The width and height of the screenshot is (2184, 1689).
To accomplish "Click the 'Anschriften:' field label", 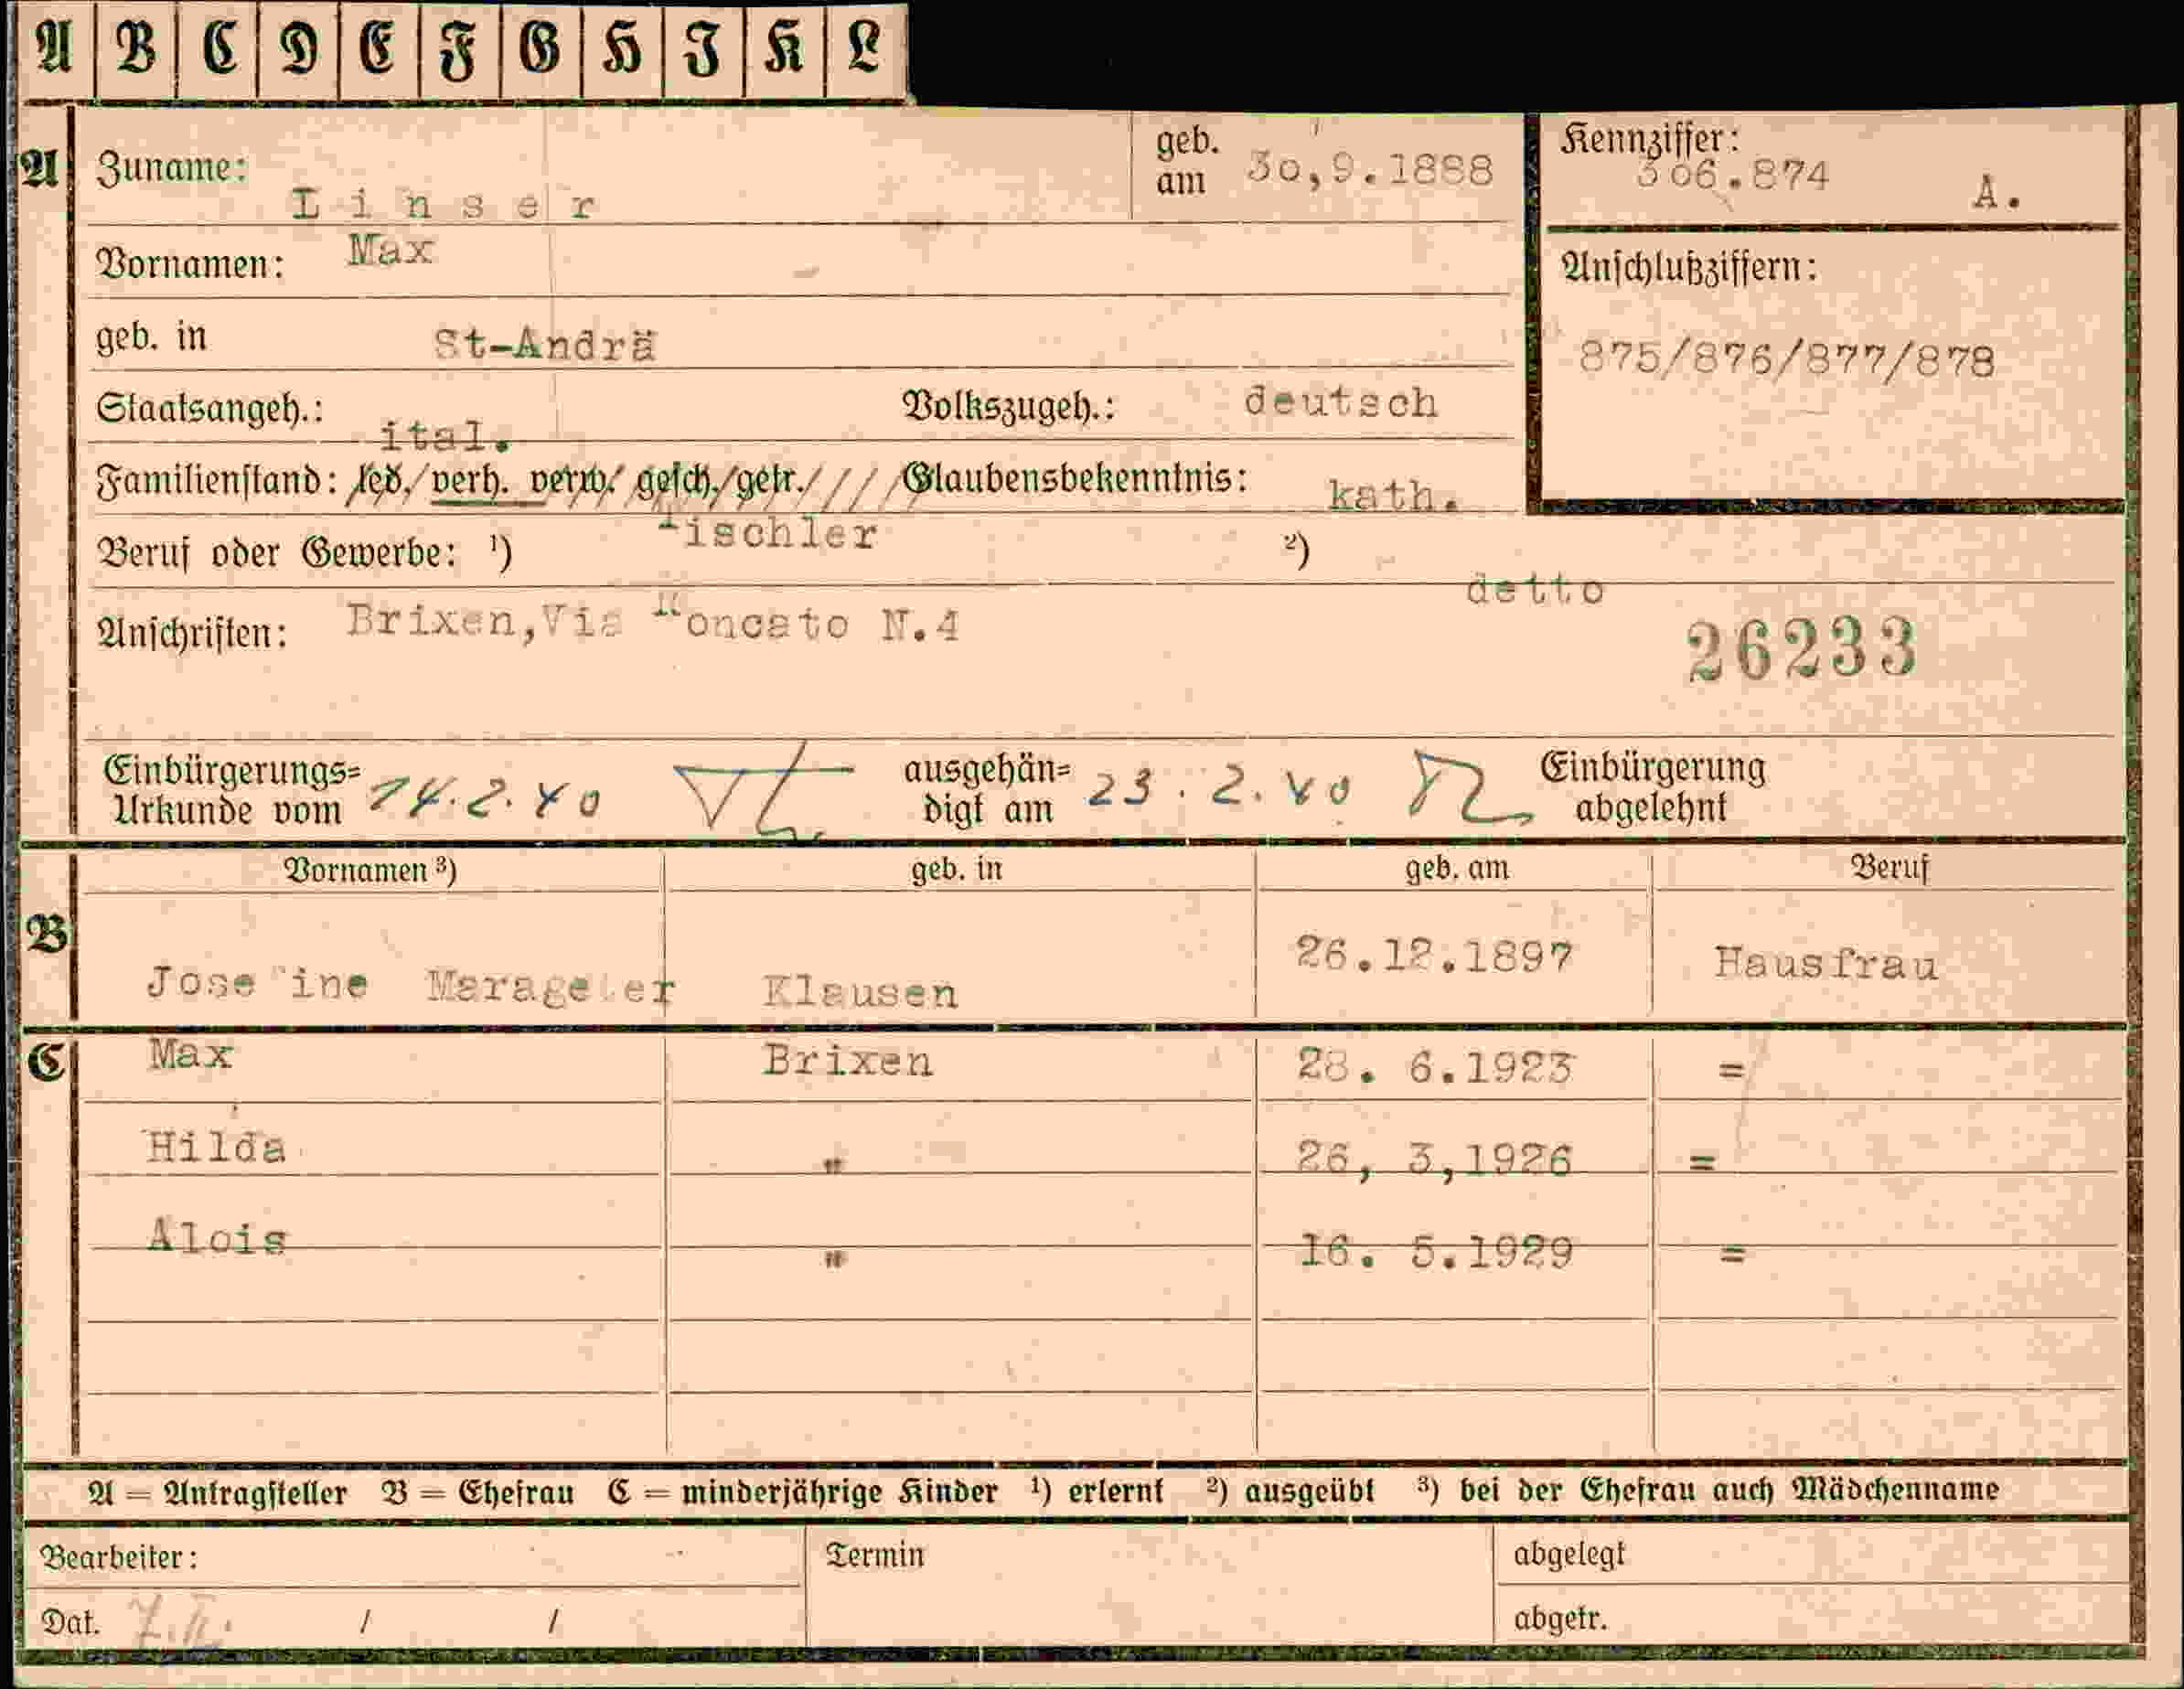I will 192,633.
